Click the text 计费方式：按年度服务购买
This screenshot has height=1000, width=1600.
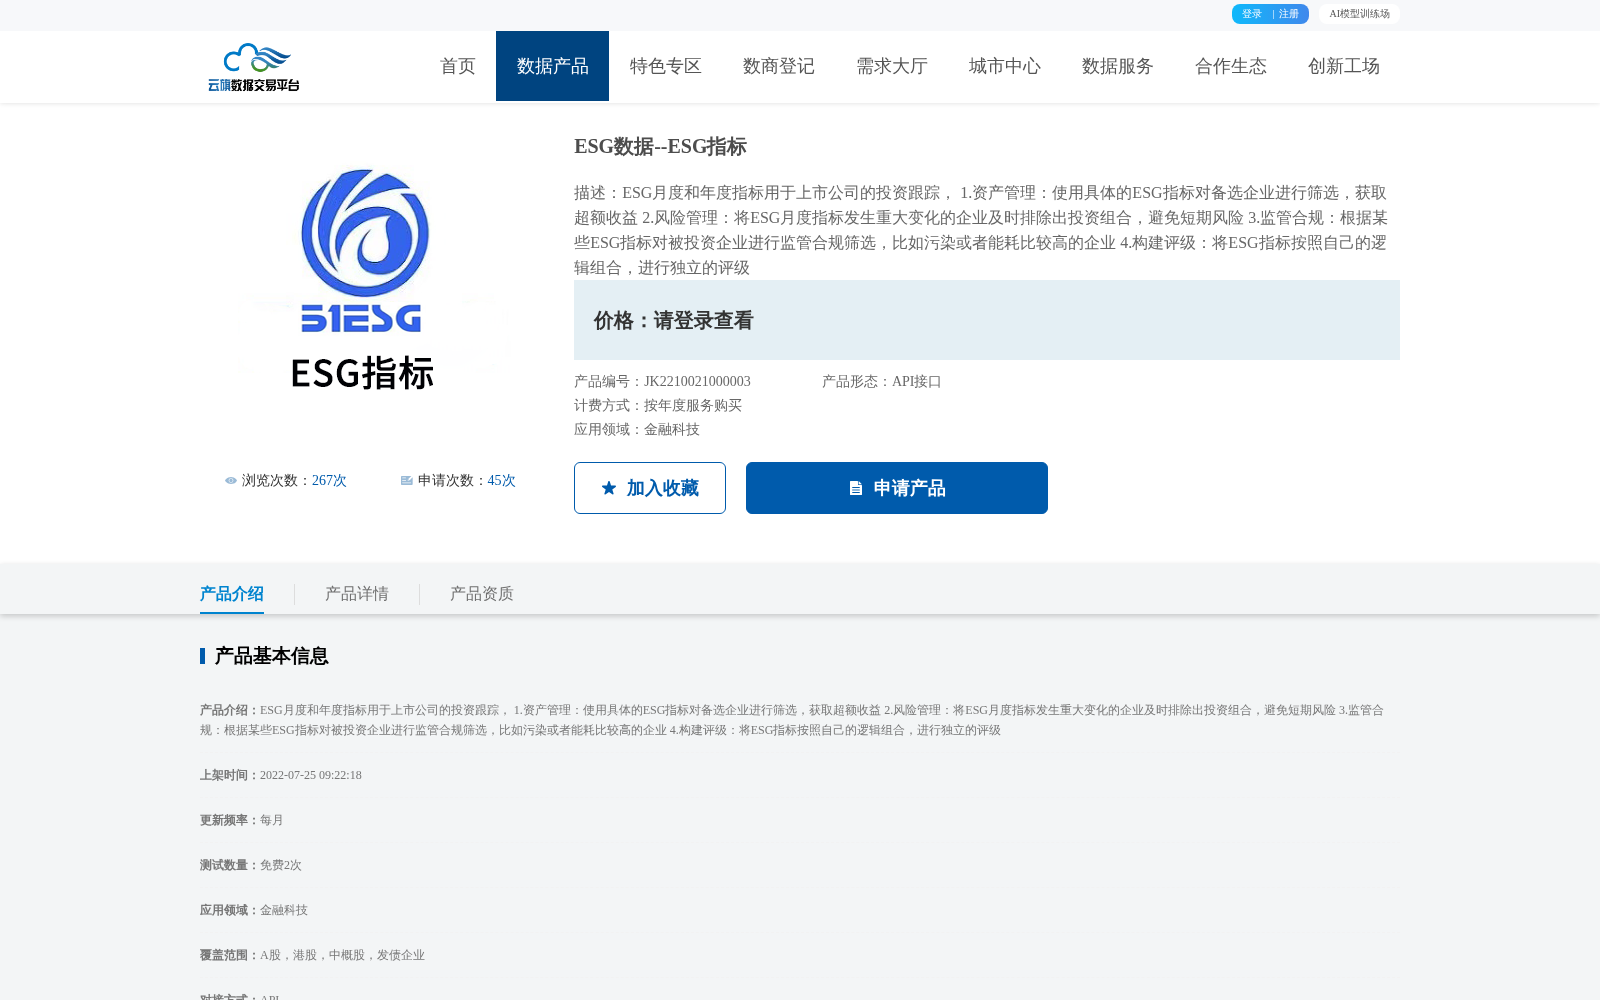click(658, 406)
